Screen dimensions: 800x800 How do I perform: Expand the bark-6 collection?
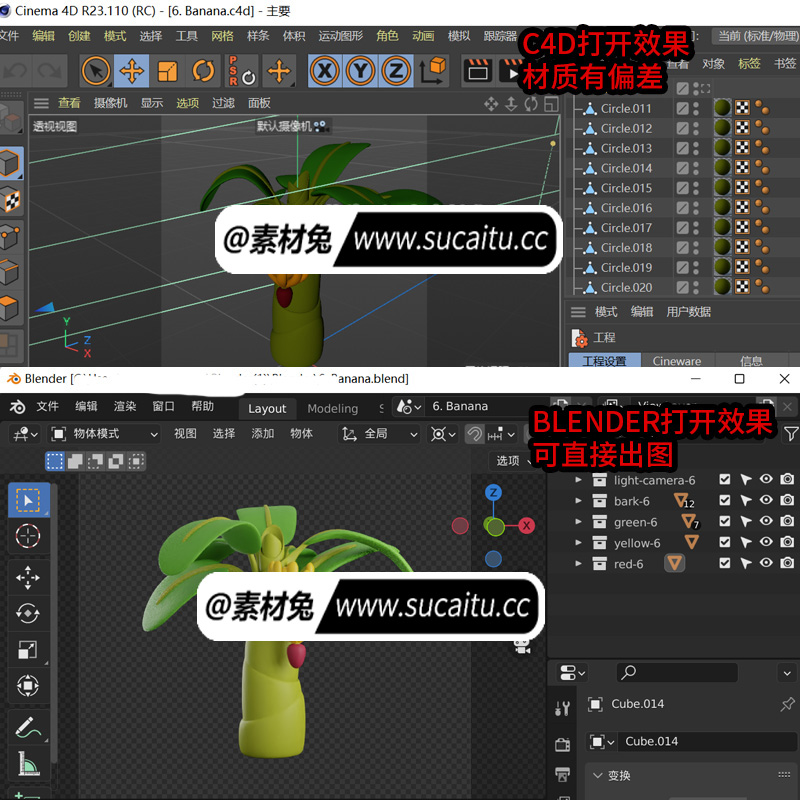(579, 501)
